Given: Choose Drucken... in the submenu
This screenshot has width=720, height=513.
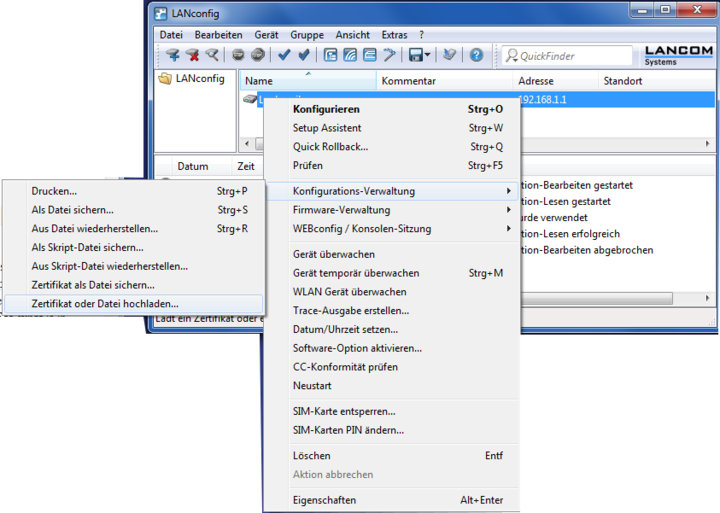Looking at the screenshot, I should [x=134, y=191].
